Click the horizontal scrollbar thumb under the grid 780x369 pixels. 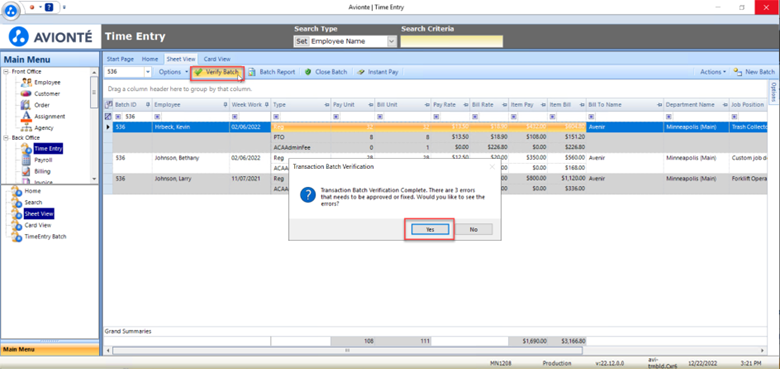[347, 350]
